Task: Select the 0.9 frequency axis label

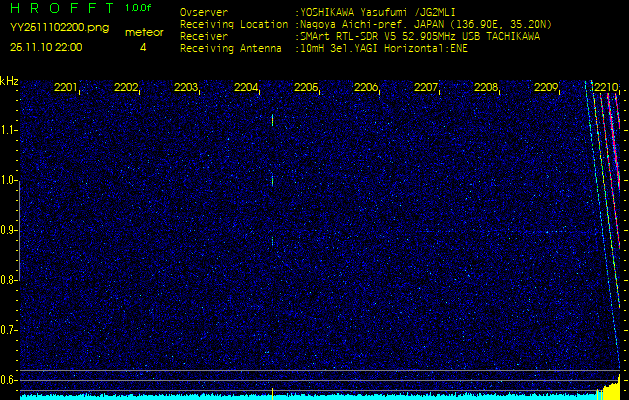Action: (x=9, y=230)
